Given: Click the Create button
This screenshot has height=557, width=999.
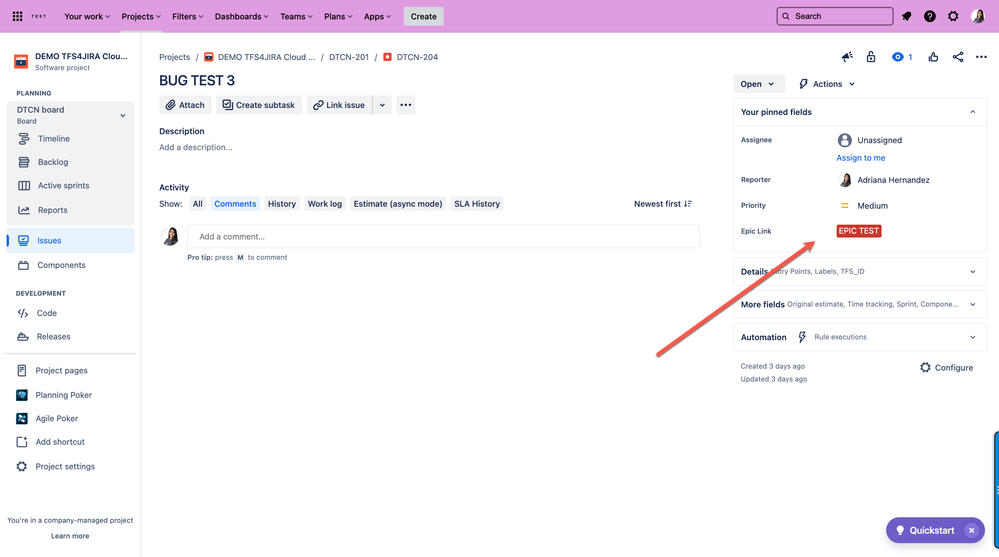Looking at the screenshot, I should coord(424,17).
